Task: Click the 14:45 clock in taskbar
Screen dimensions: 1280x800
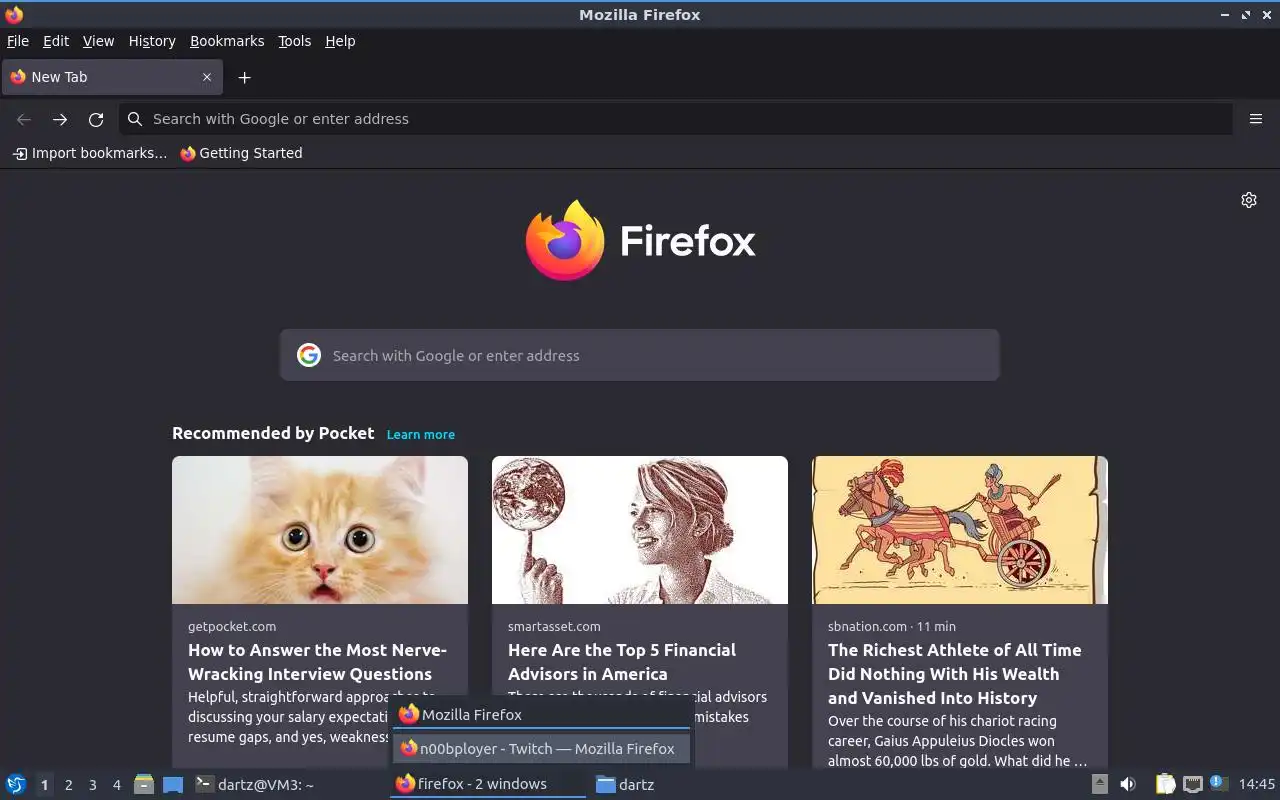Action: (1257, 784)
